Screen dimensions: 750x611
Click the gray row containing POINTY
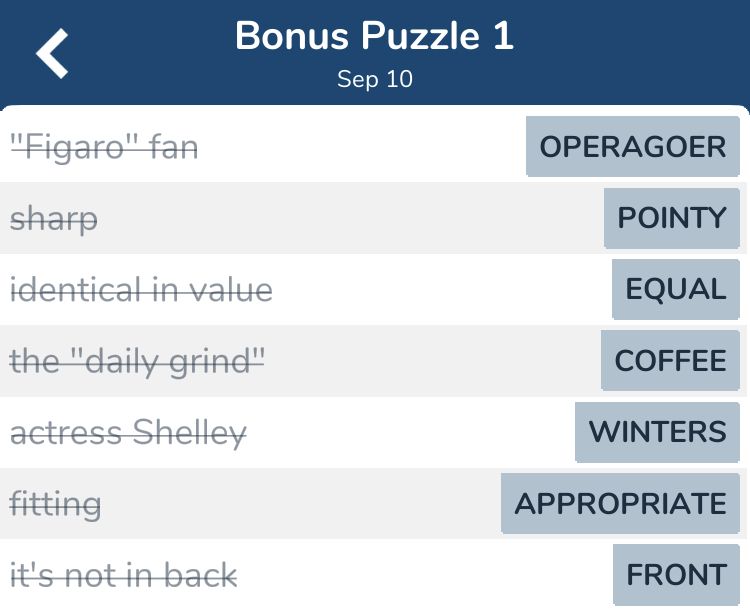tap(373, 218)
